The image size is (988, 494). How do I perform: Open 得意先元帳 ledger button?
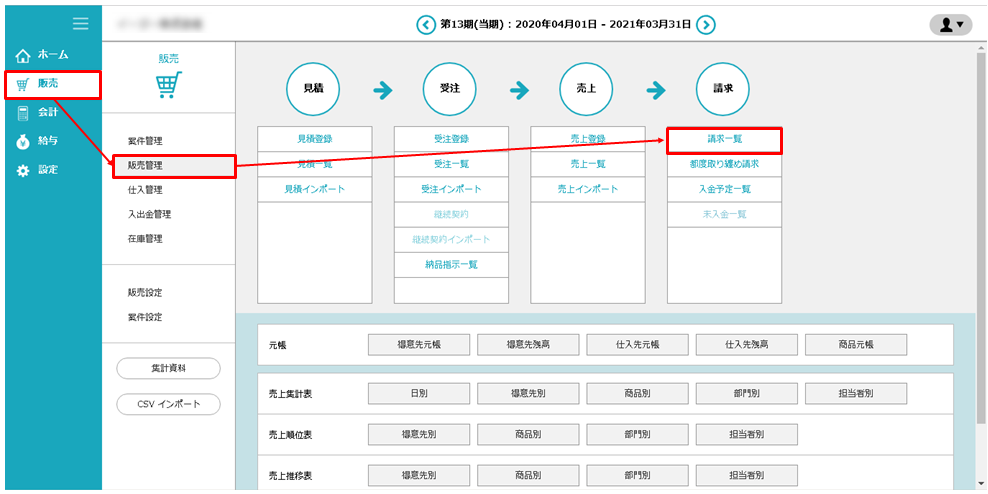click(419, 345)
